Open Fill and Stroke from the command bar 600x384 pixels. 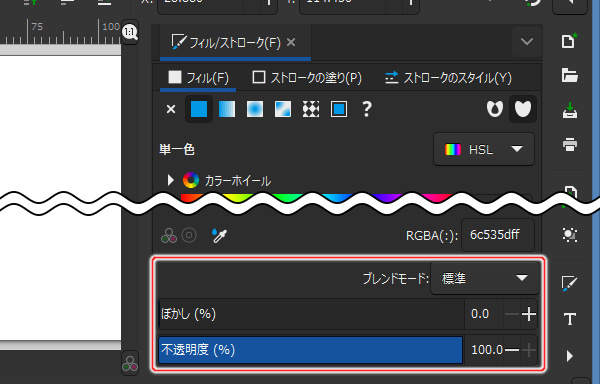(x=569, y=283)
